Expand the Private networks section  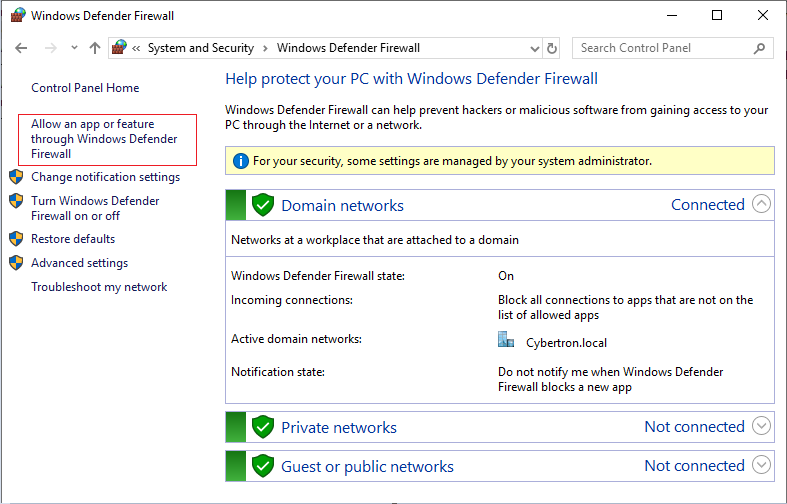tap(761, 426)
